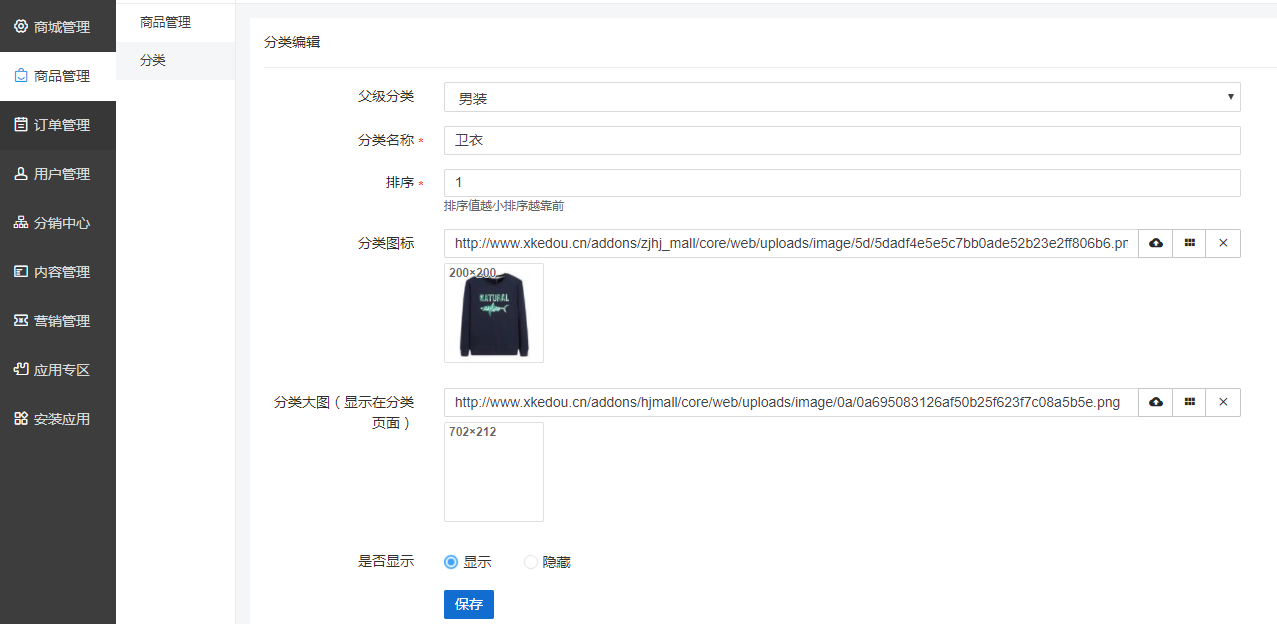Open image gallery grid icon for 分类大图
Image resolution: width=1277 pixels, height=624 pixels.
1189,402
